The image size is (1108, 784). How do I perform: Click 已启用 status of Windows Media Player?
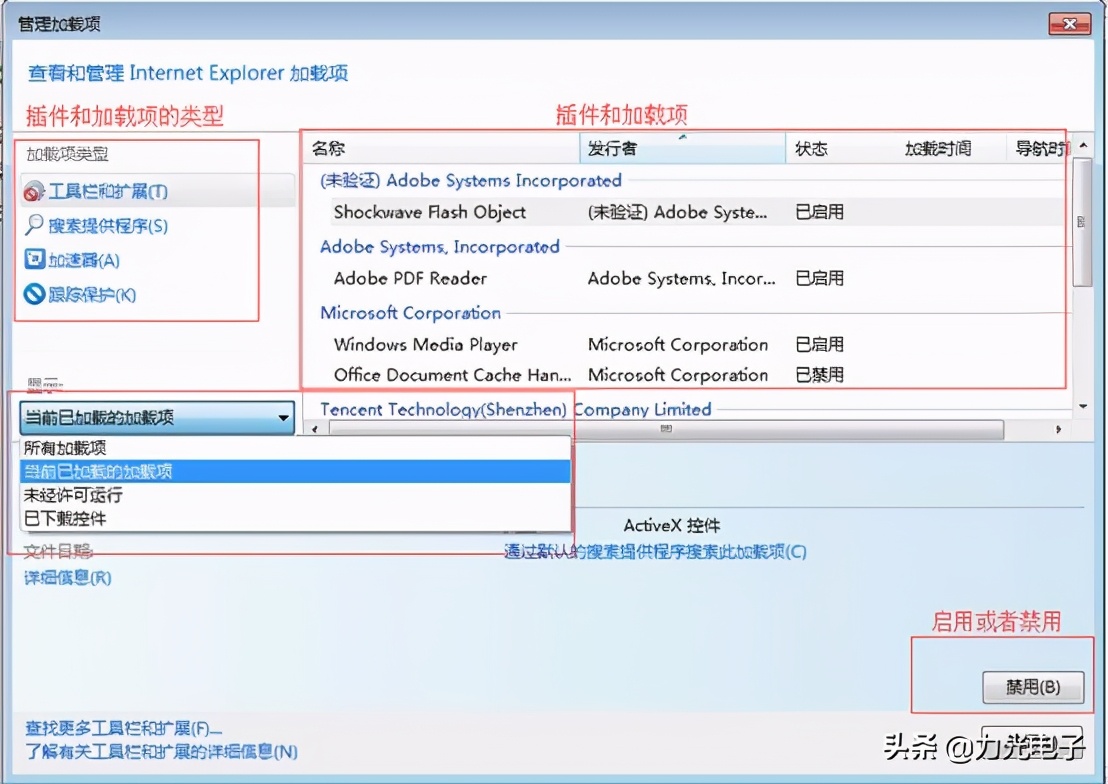coord(820,344)
